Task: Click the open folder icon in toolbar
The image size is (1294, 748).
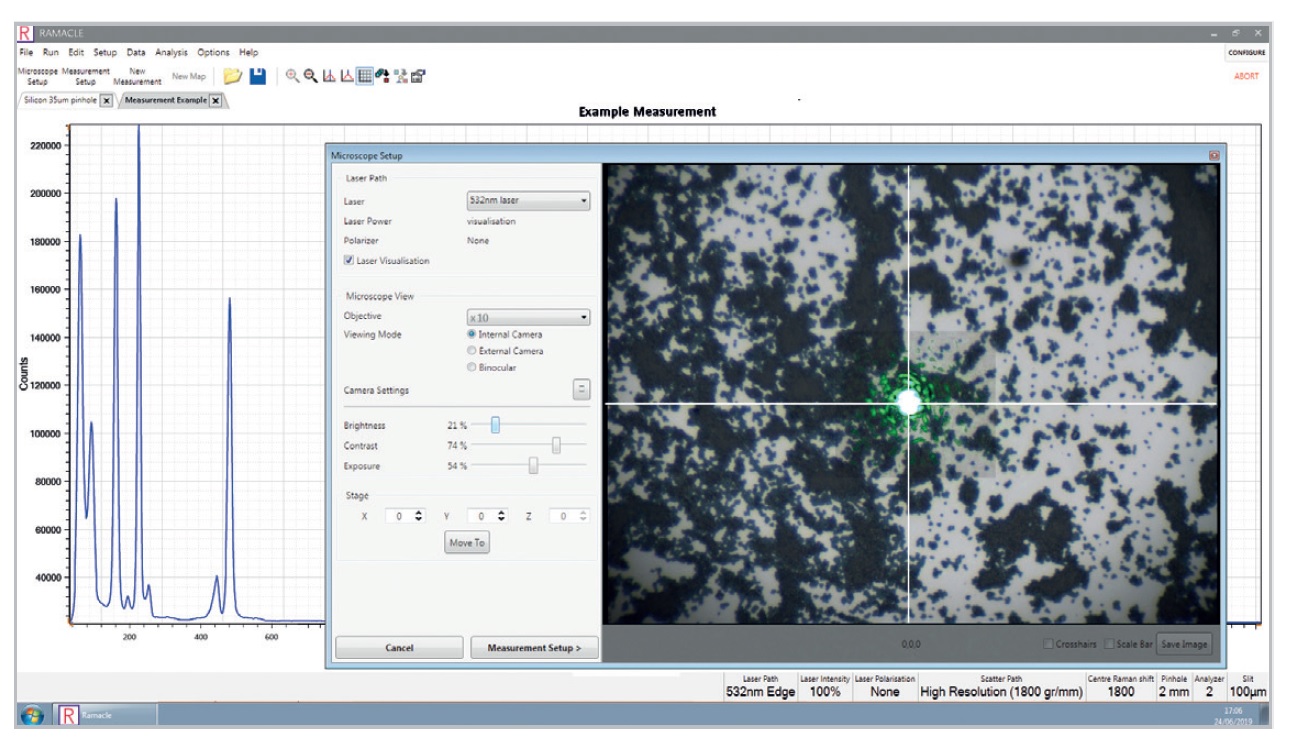Action: 232,76
